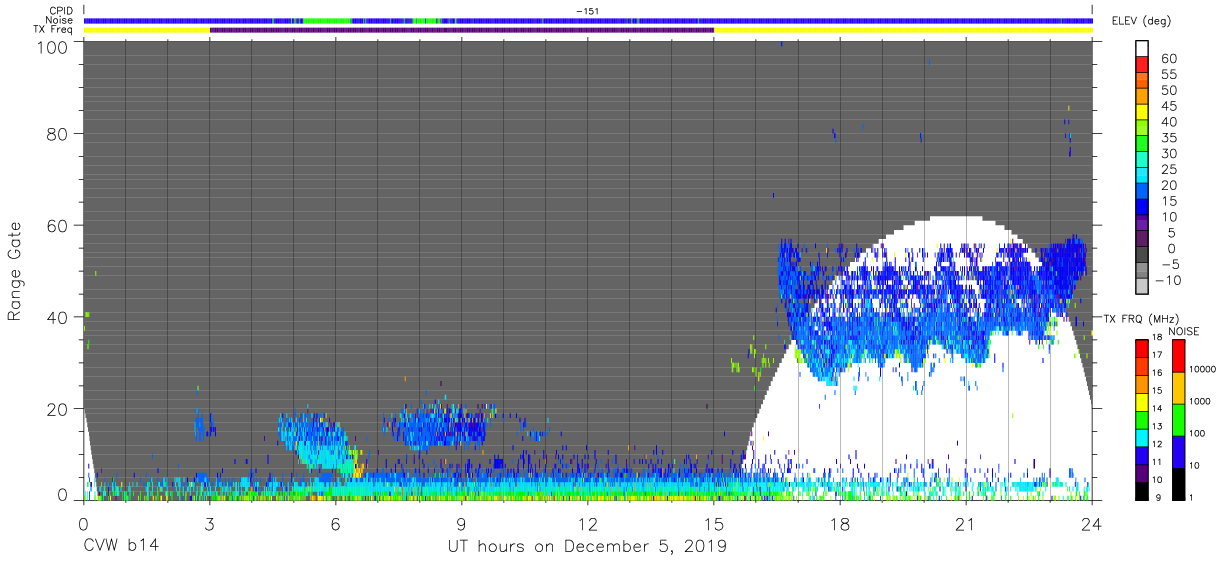This screenshot has height=567, width=1228.
Task: Click the "Range Gate" y-axis title
Action: (15, 270)
